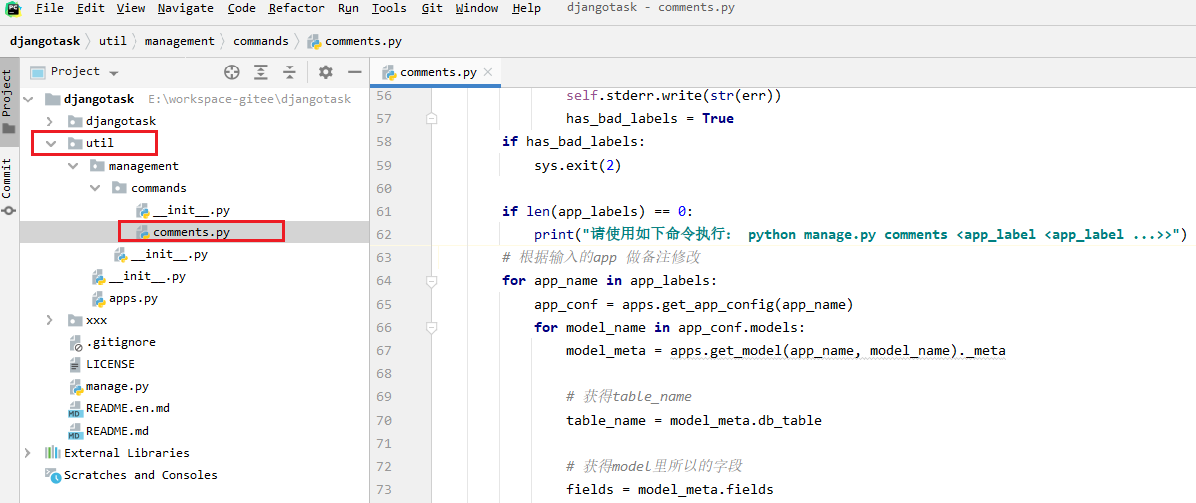Image resolution: width=1196 pixels, height=503 pixels.
Task: Click the PyCharm application logo icon
Action: pyautogui.click(x=14, y=9)
